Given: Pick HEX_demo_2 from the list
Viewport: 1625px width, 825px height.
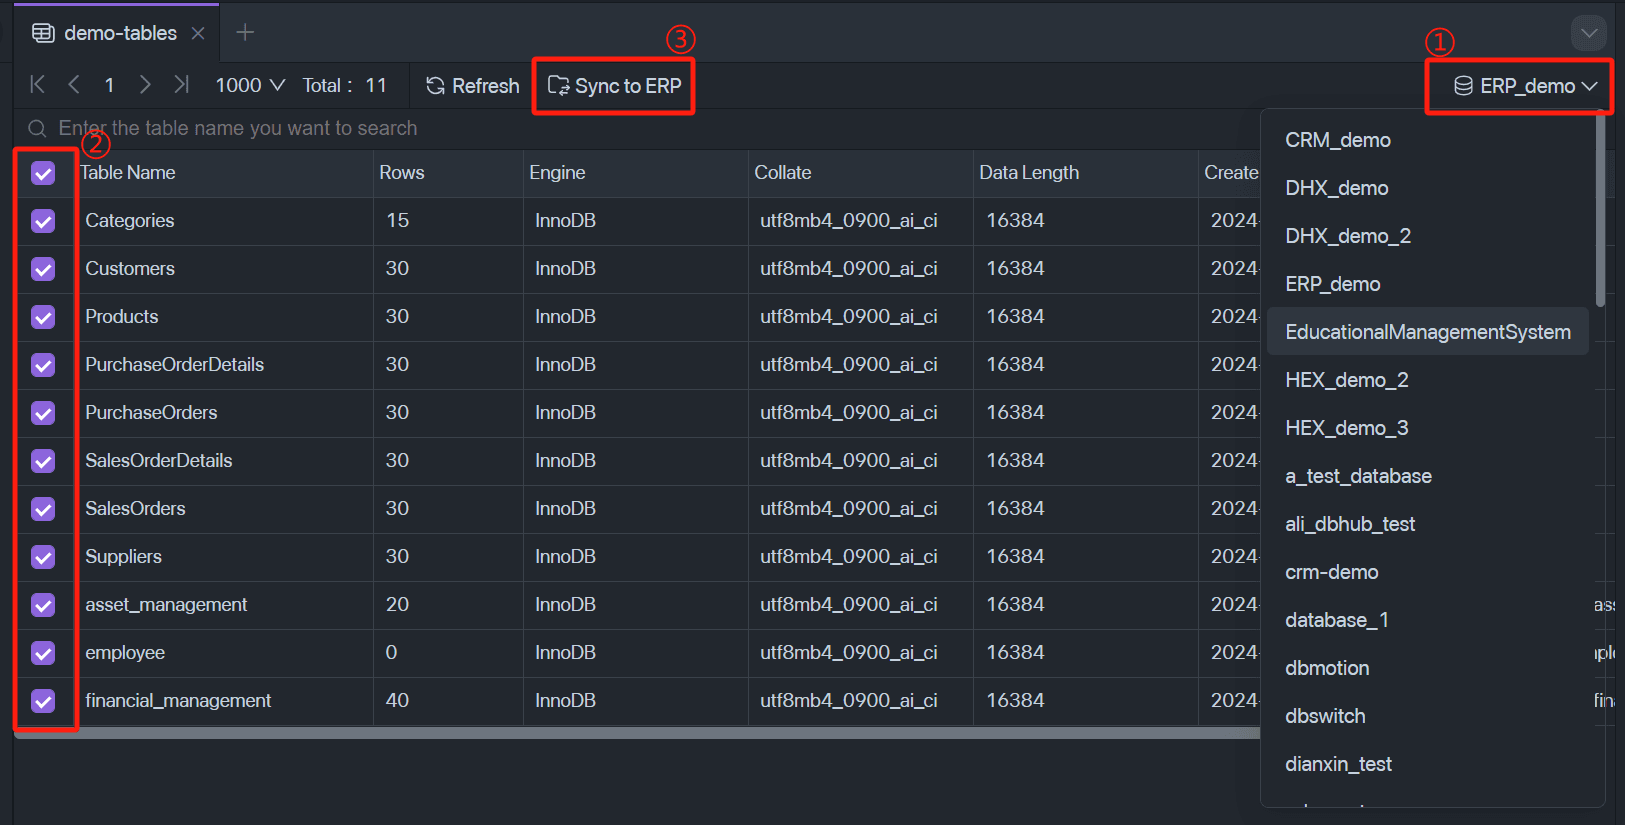Looking at the screenshot, I should point(1427,380).
